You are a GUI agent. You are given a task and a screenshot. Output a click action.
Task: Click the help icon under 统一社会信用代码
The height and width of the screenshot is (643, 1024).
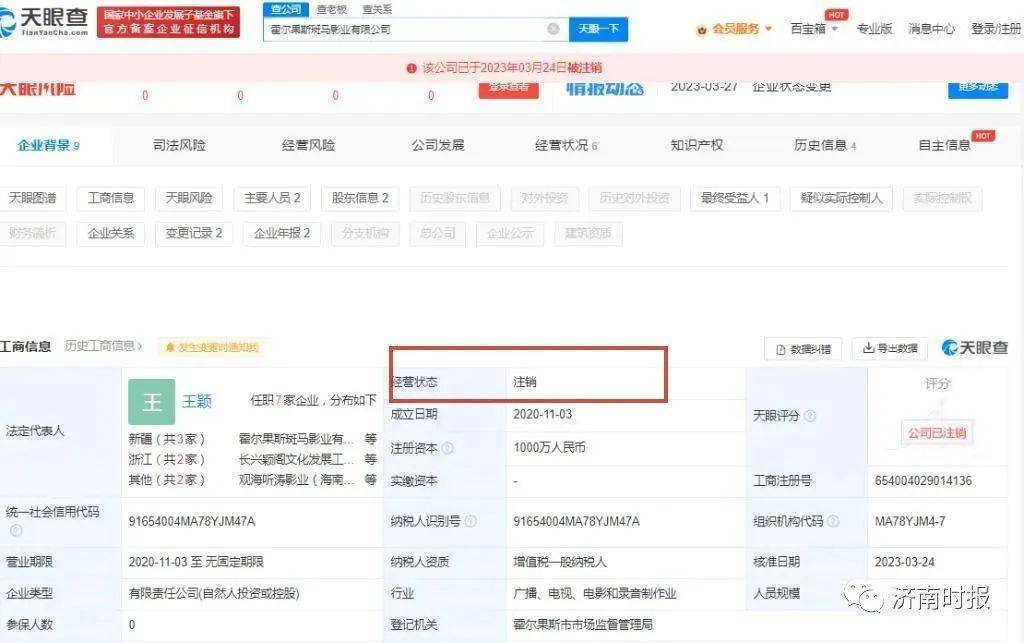coord(16,530)
